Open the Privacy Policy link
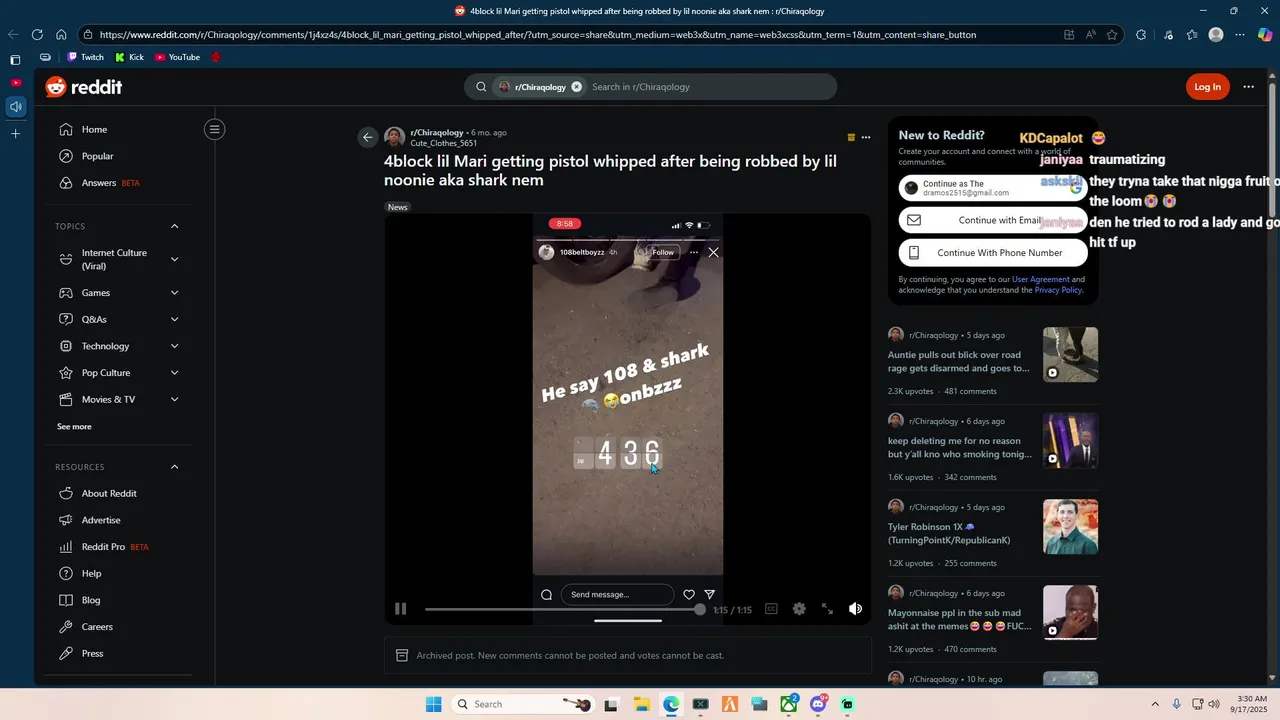This screenshot has height=720, width=1280. pyautogui.click(x=1058, y=290)
